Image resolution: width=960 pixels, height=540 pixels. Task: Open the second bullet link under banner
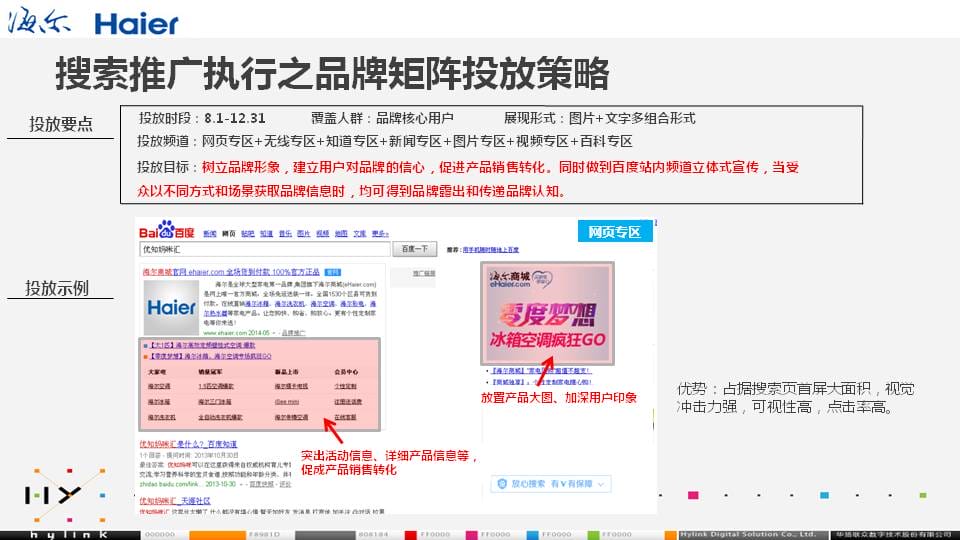point(541,382)
